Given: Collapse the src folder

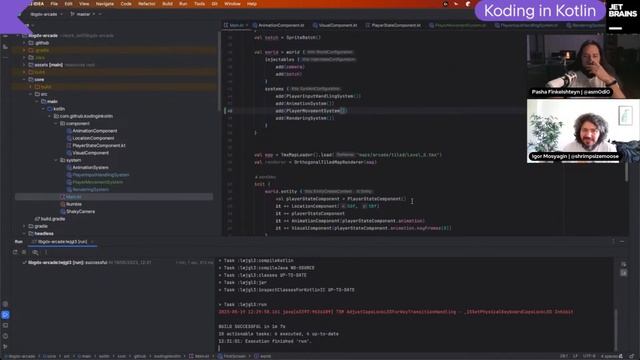Looking at the screenshot, I should tap(31, 94).
